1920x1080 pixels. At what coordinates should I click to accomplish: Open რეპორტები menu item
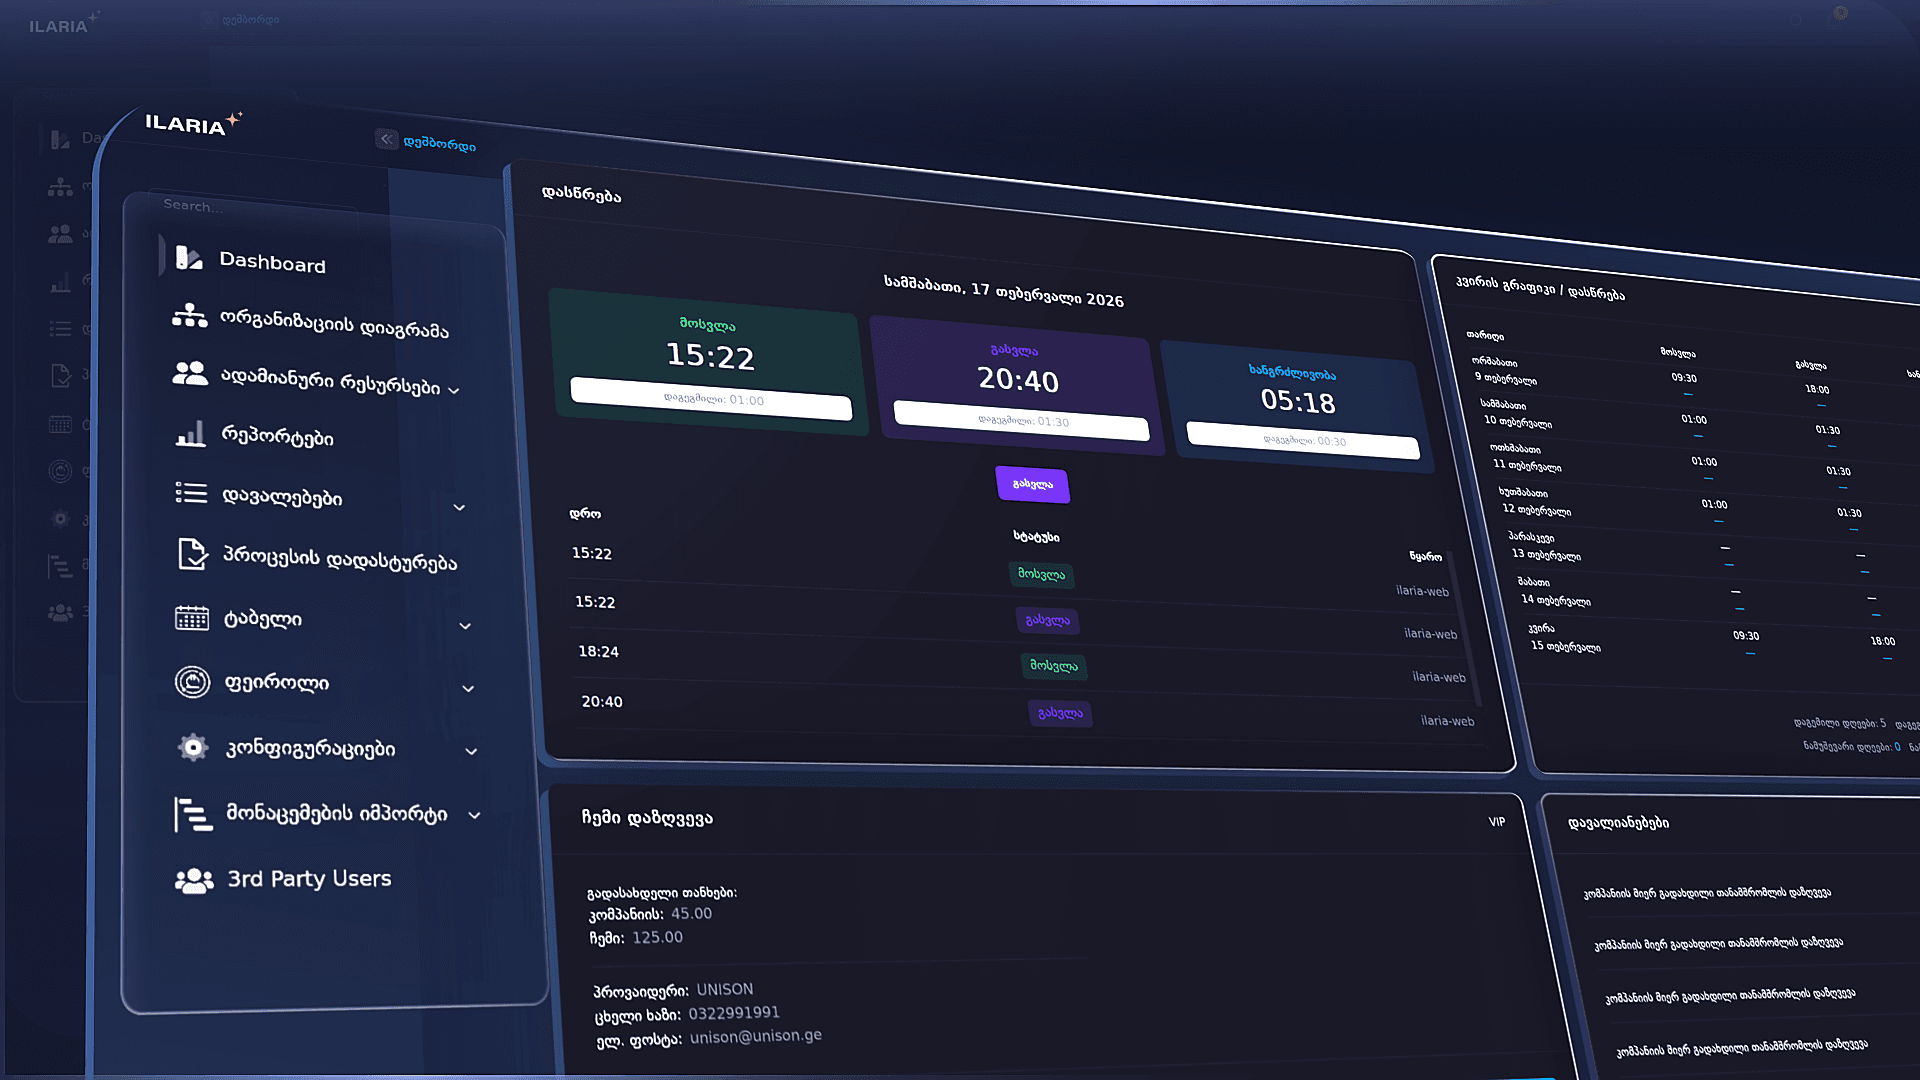[x=277, y=437]
